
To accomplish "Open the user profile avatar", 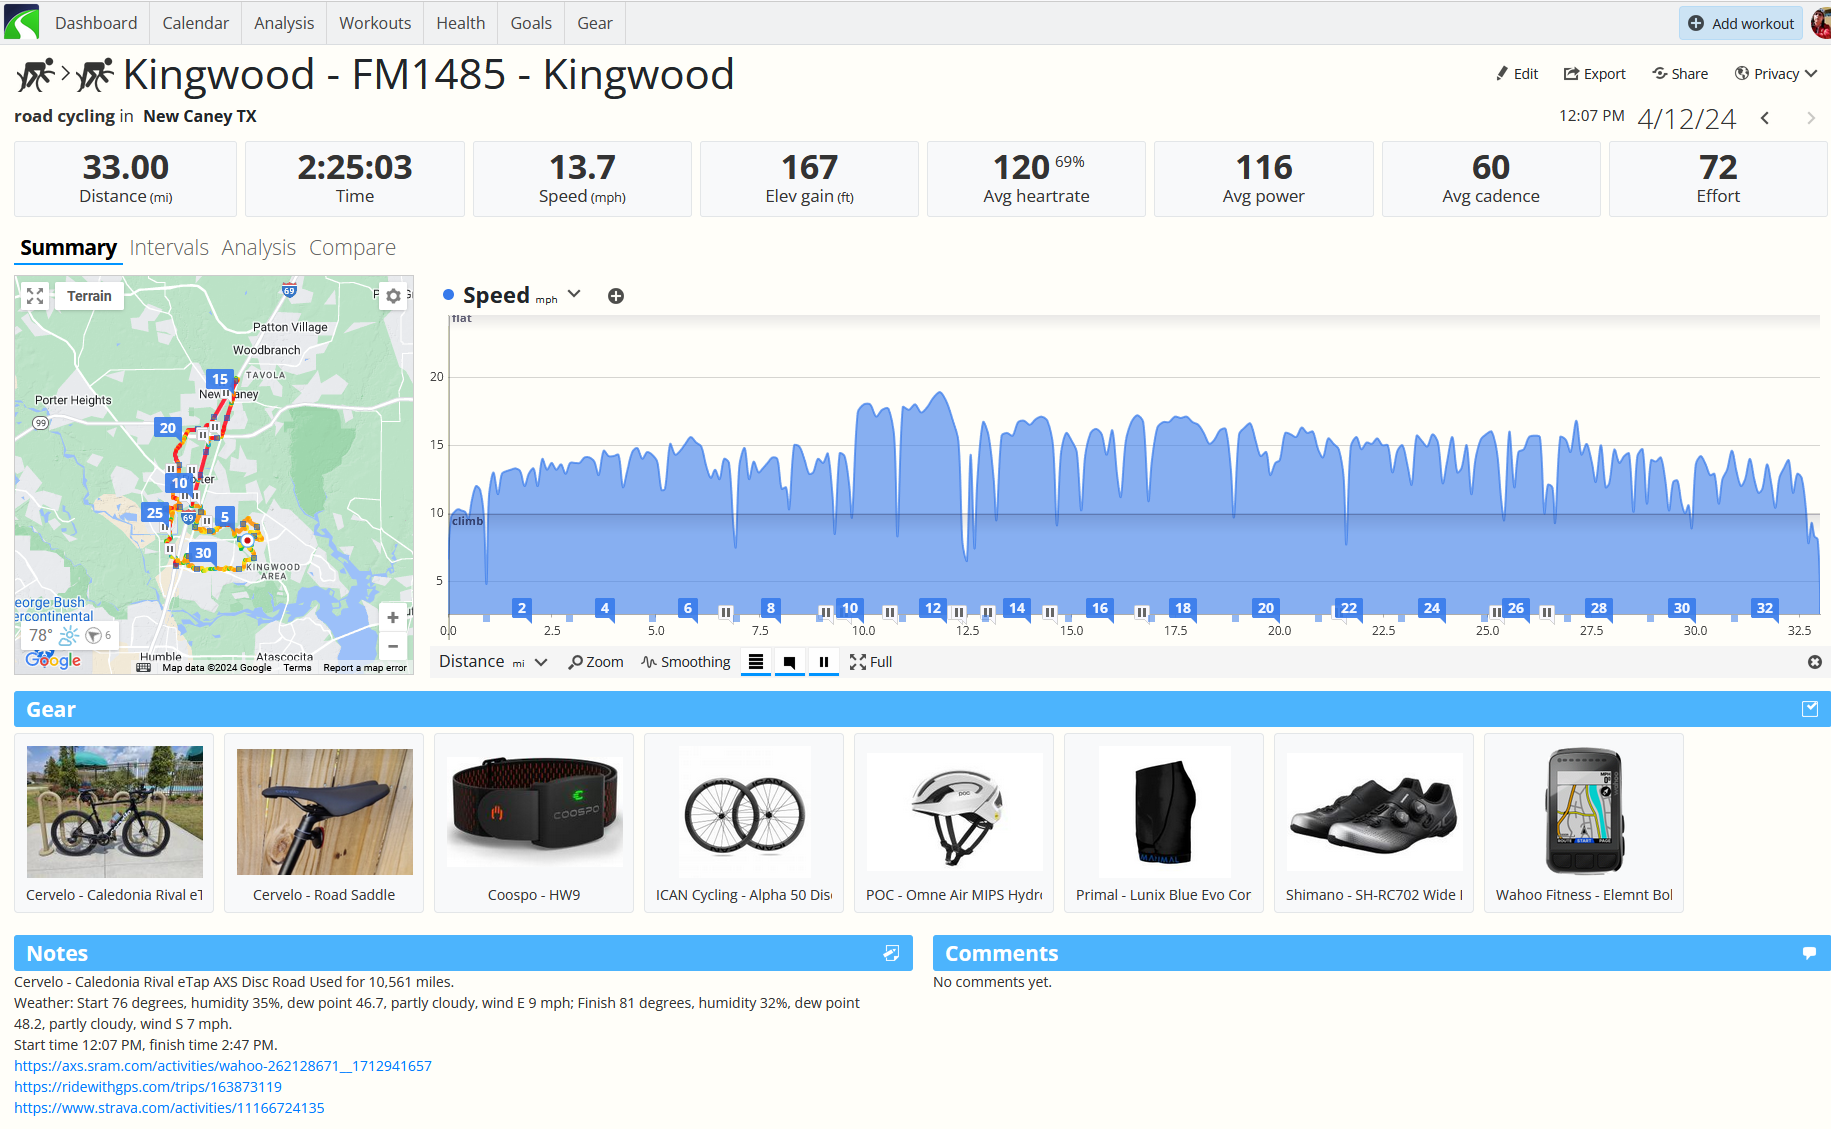I will click(x=1820, y=23).
